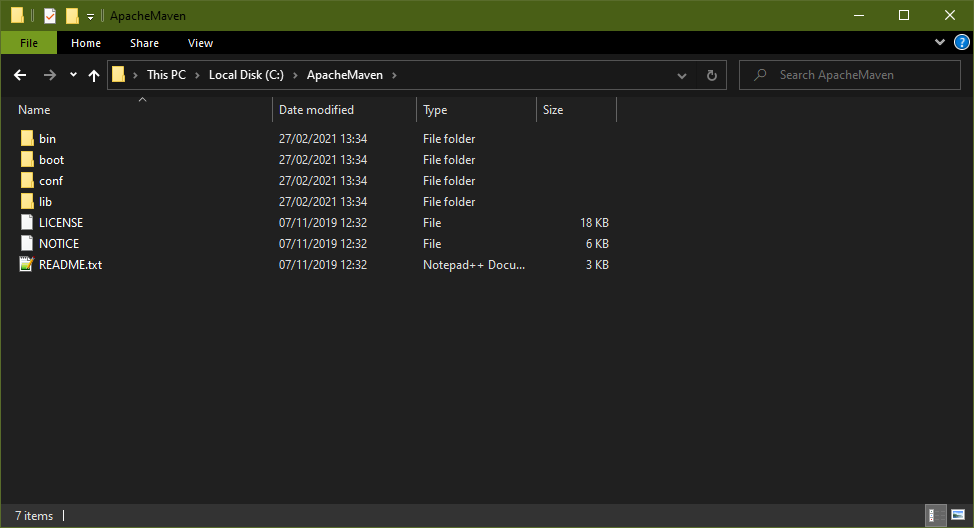The height and width of the screenshot is (528, 974).
Task: Click the 7 items status bar text
Action: click(x=34, y=516)
